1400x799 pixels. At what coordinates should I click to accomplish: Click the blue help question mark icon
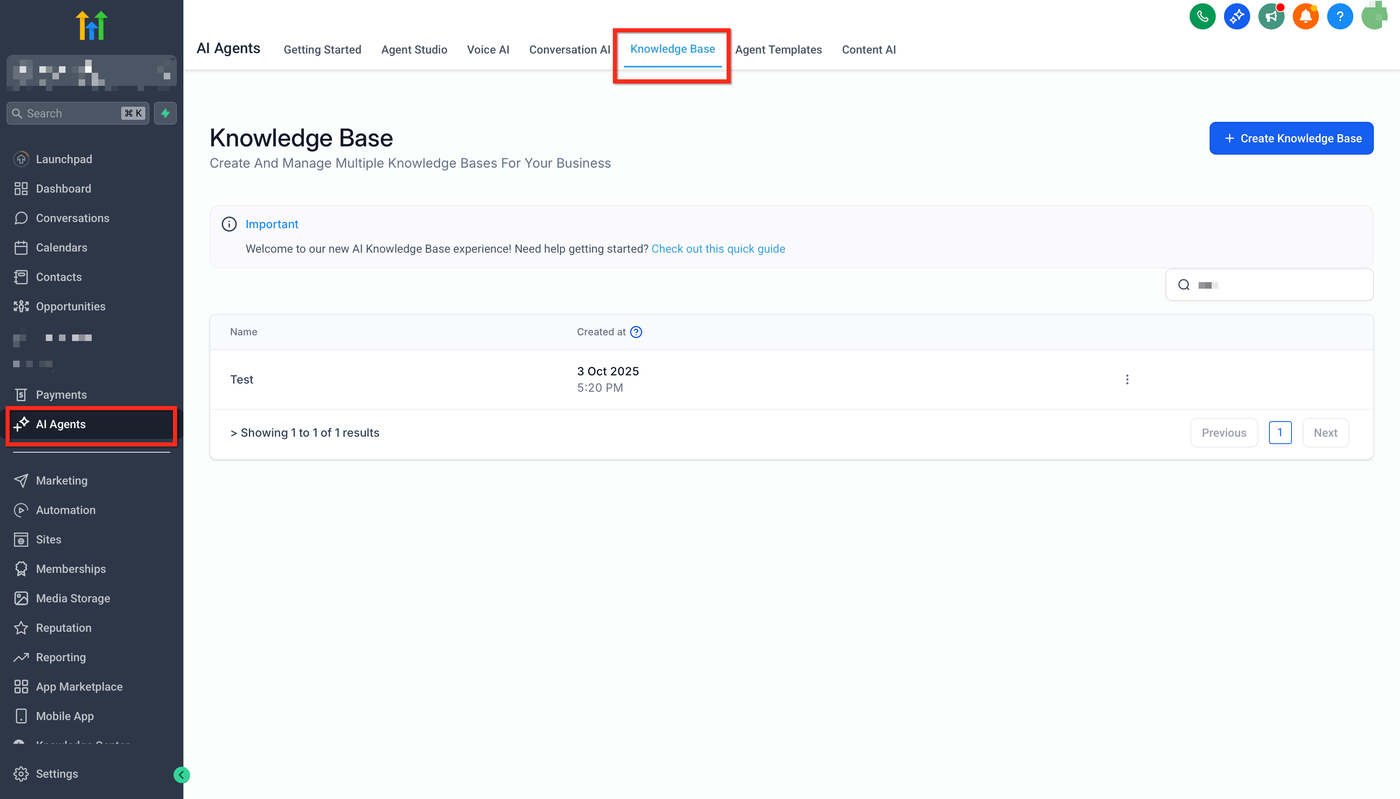tap(1340, 16)
